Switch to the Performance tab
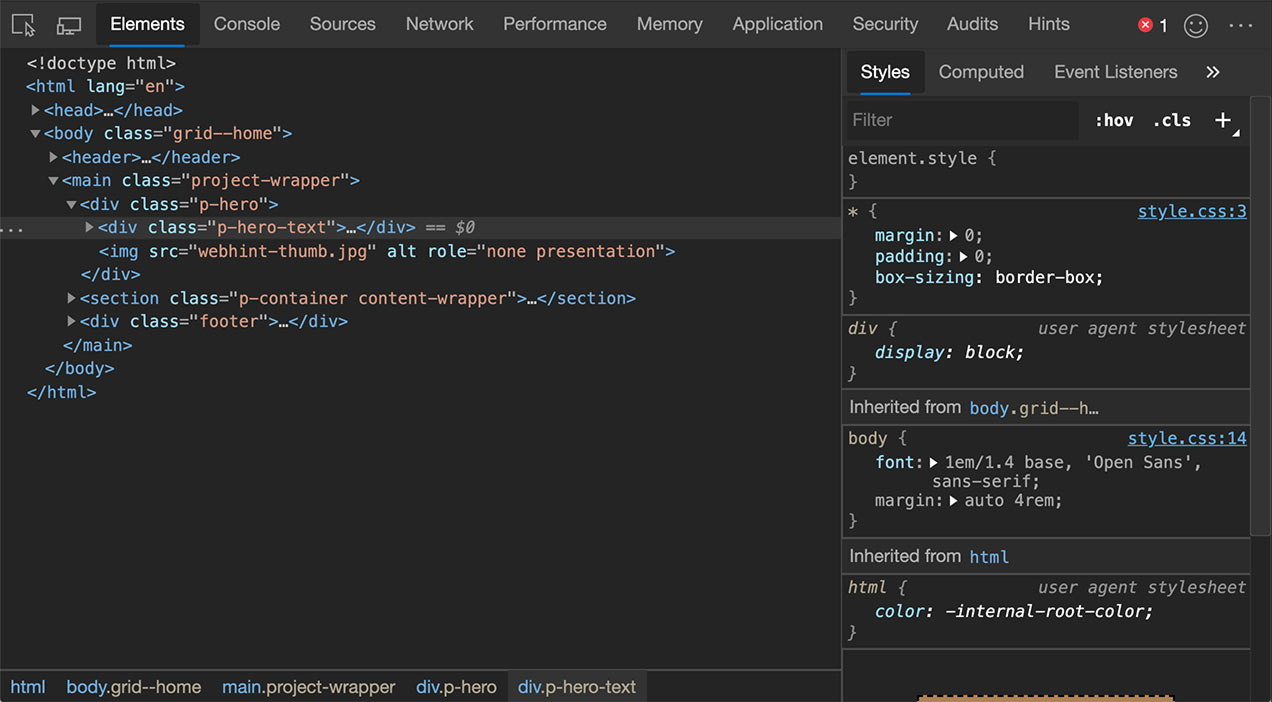Viewport: 1272px width, 702px height. click(555, 24)
